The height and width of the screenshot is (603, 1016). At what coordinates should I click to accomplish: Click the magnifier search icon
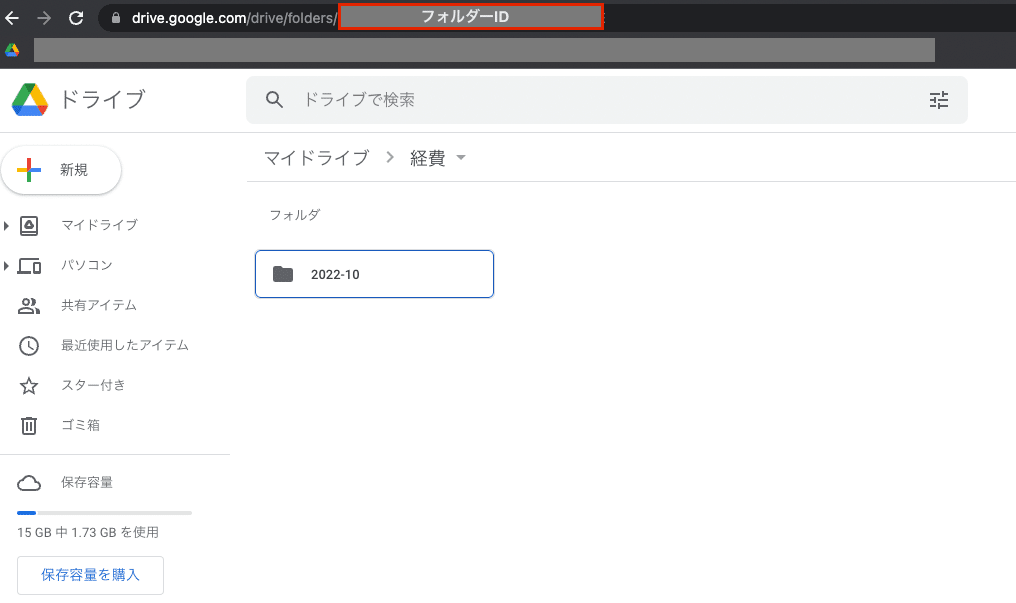tap(275, 100)
